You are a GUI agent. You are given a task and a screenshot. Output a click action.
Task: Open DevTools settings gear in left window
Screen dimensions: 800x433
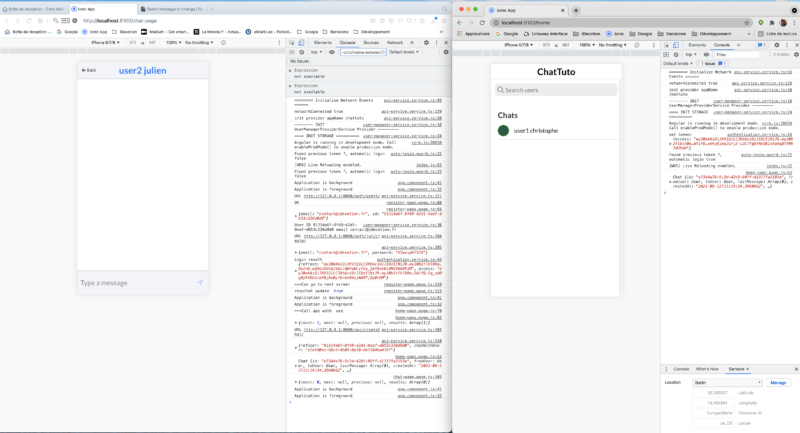click(427, 43)
